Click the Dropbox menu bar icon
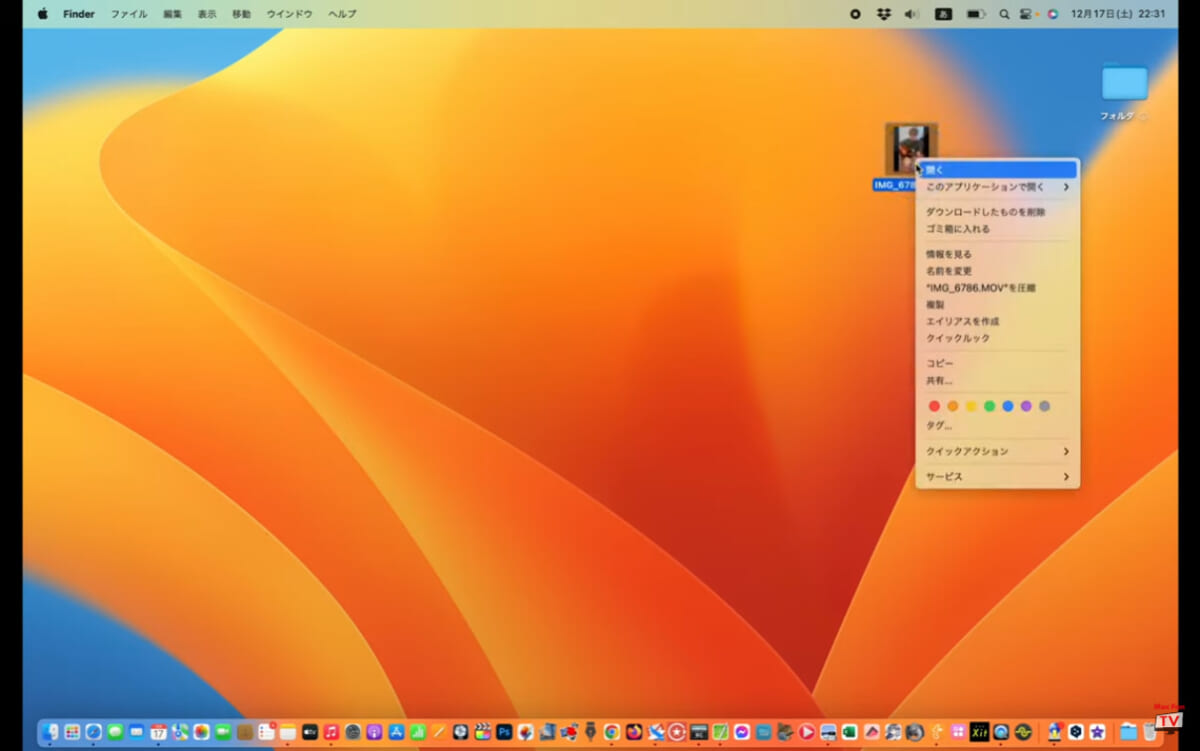The height and width of the screenshot is (751, 1200). pyautogui.click(x=883, y=14)
